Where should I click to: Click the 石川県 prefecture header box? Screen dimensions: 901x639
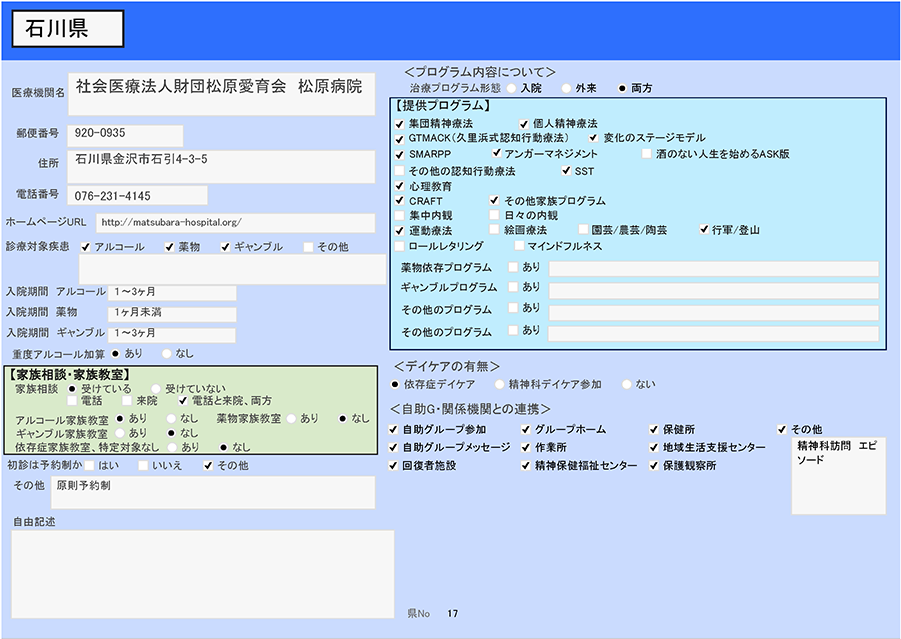(x=67, y=29)
